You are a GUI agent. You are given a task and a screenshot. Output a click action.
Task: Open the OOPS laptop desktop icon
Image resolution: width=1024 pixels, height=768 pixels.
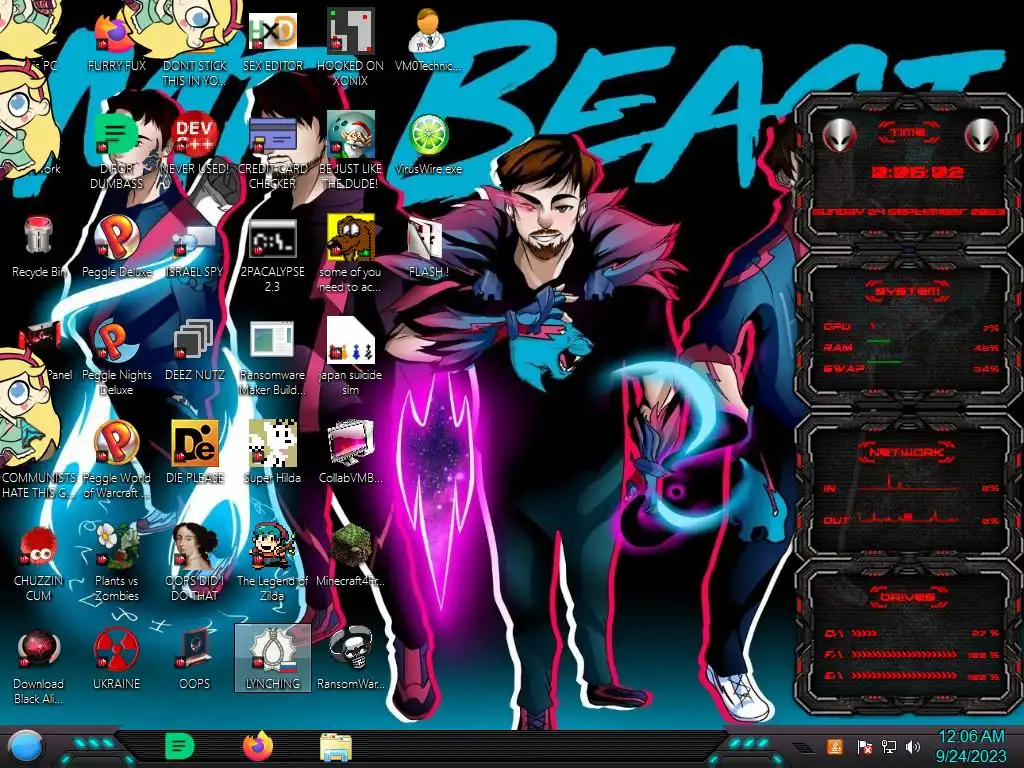(x=195, y=660)
